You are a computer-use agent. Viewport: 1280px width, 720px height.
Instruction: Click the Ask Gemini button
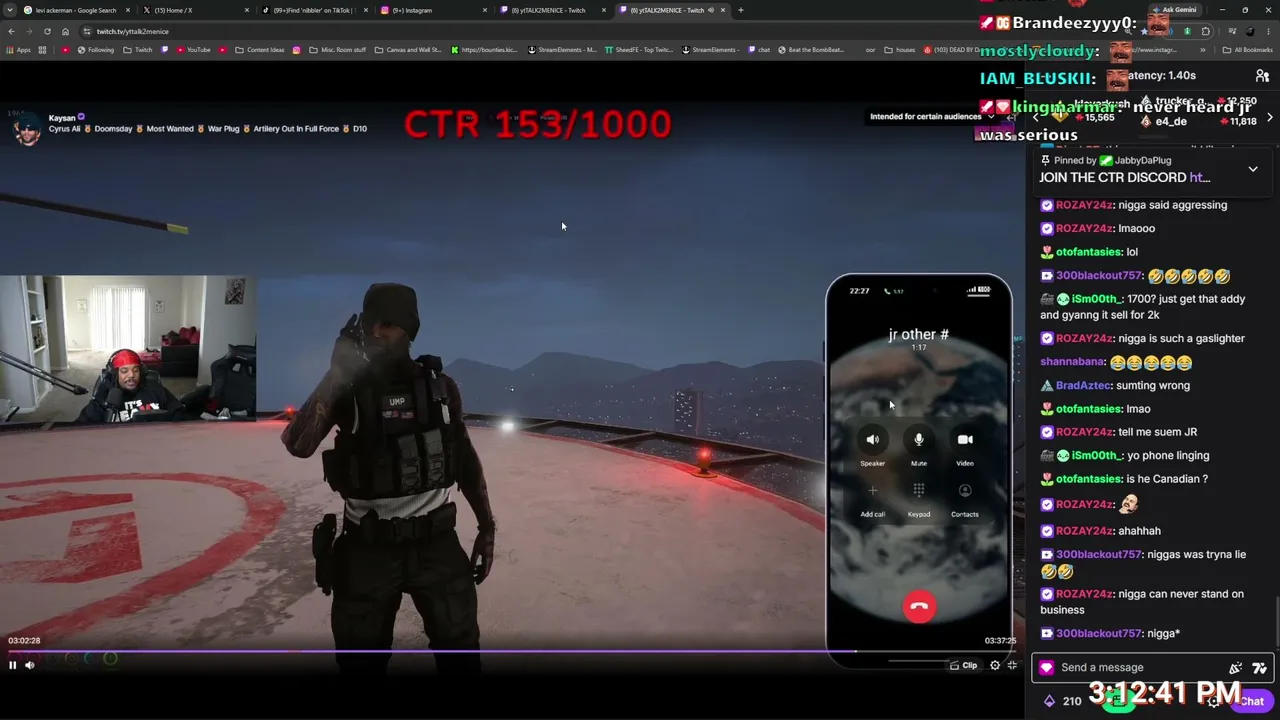coord(1176,10)
